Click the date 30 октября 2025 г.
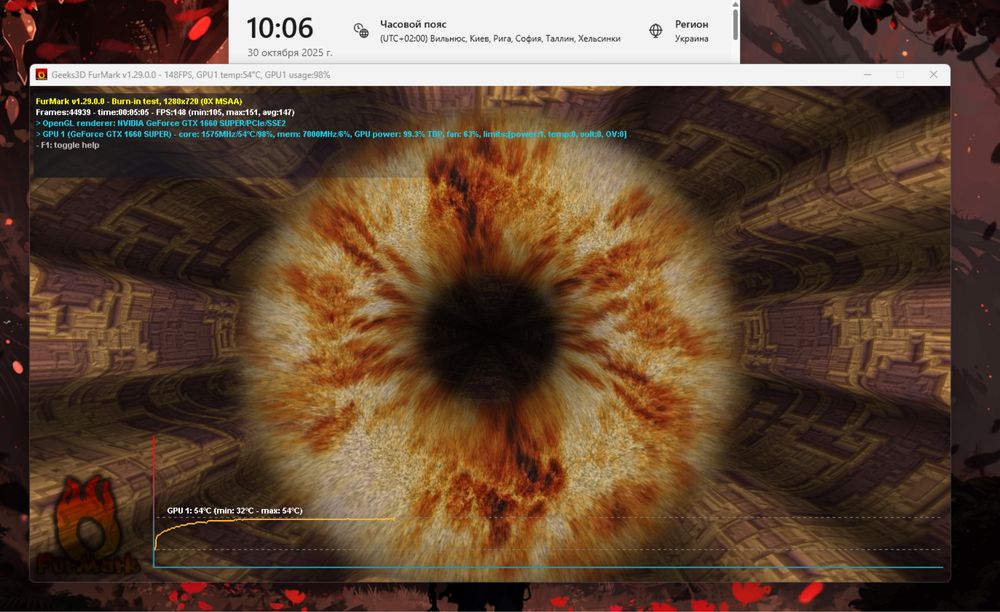1000x612 pixels. (x=290, y=52)
